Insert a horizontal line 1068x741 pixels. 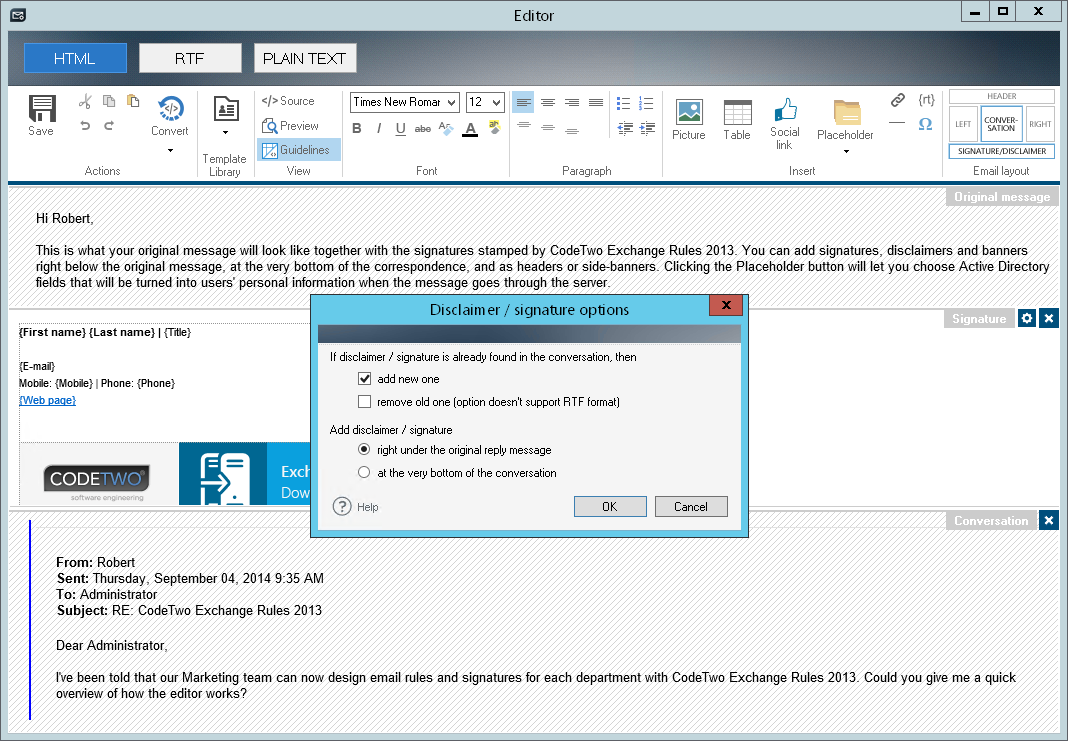coord(897,123)
